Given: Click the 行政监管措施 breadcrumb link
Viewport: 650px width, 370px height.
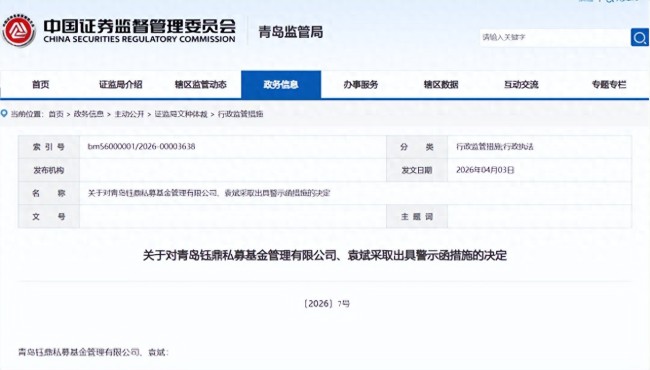Looking at the screenshot, I should tap(240, 114).
